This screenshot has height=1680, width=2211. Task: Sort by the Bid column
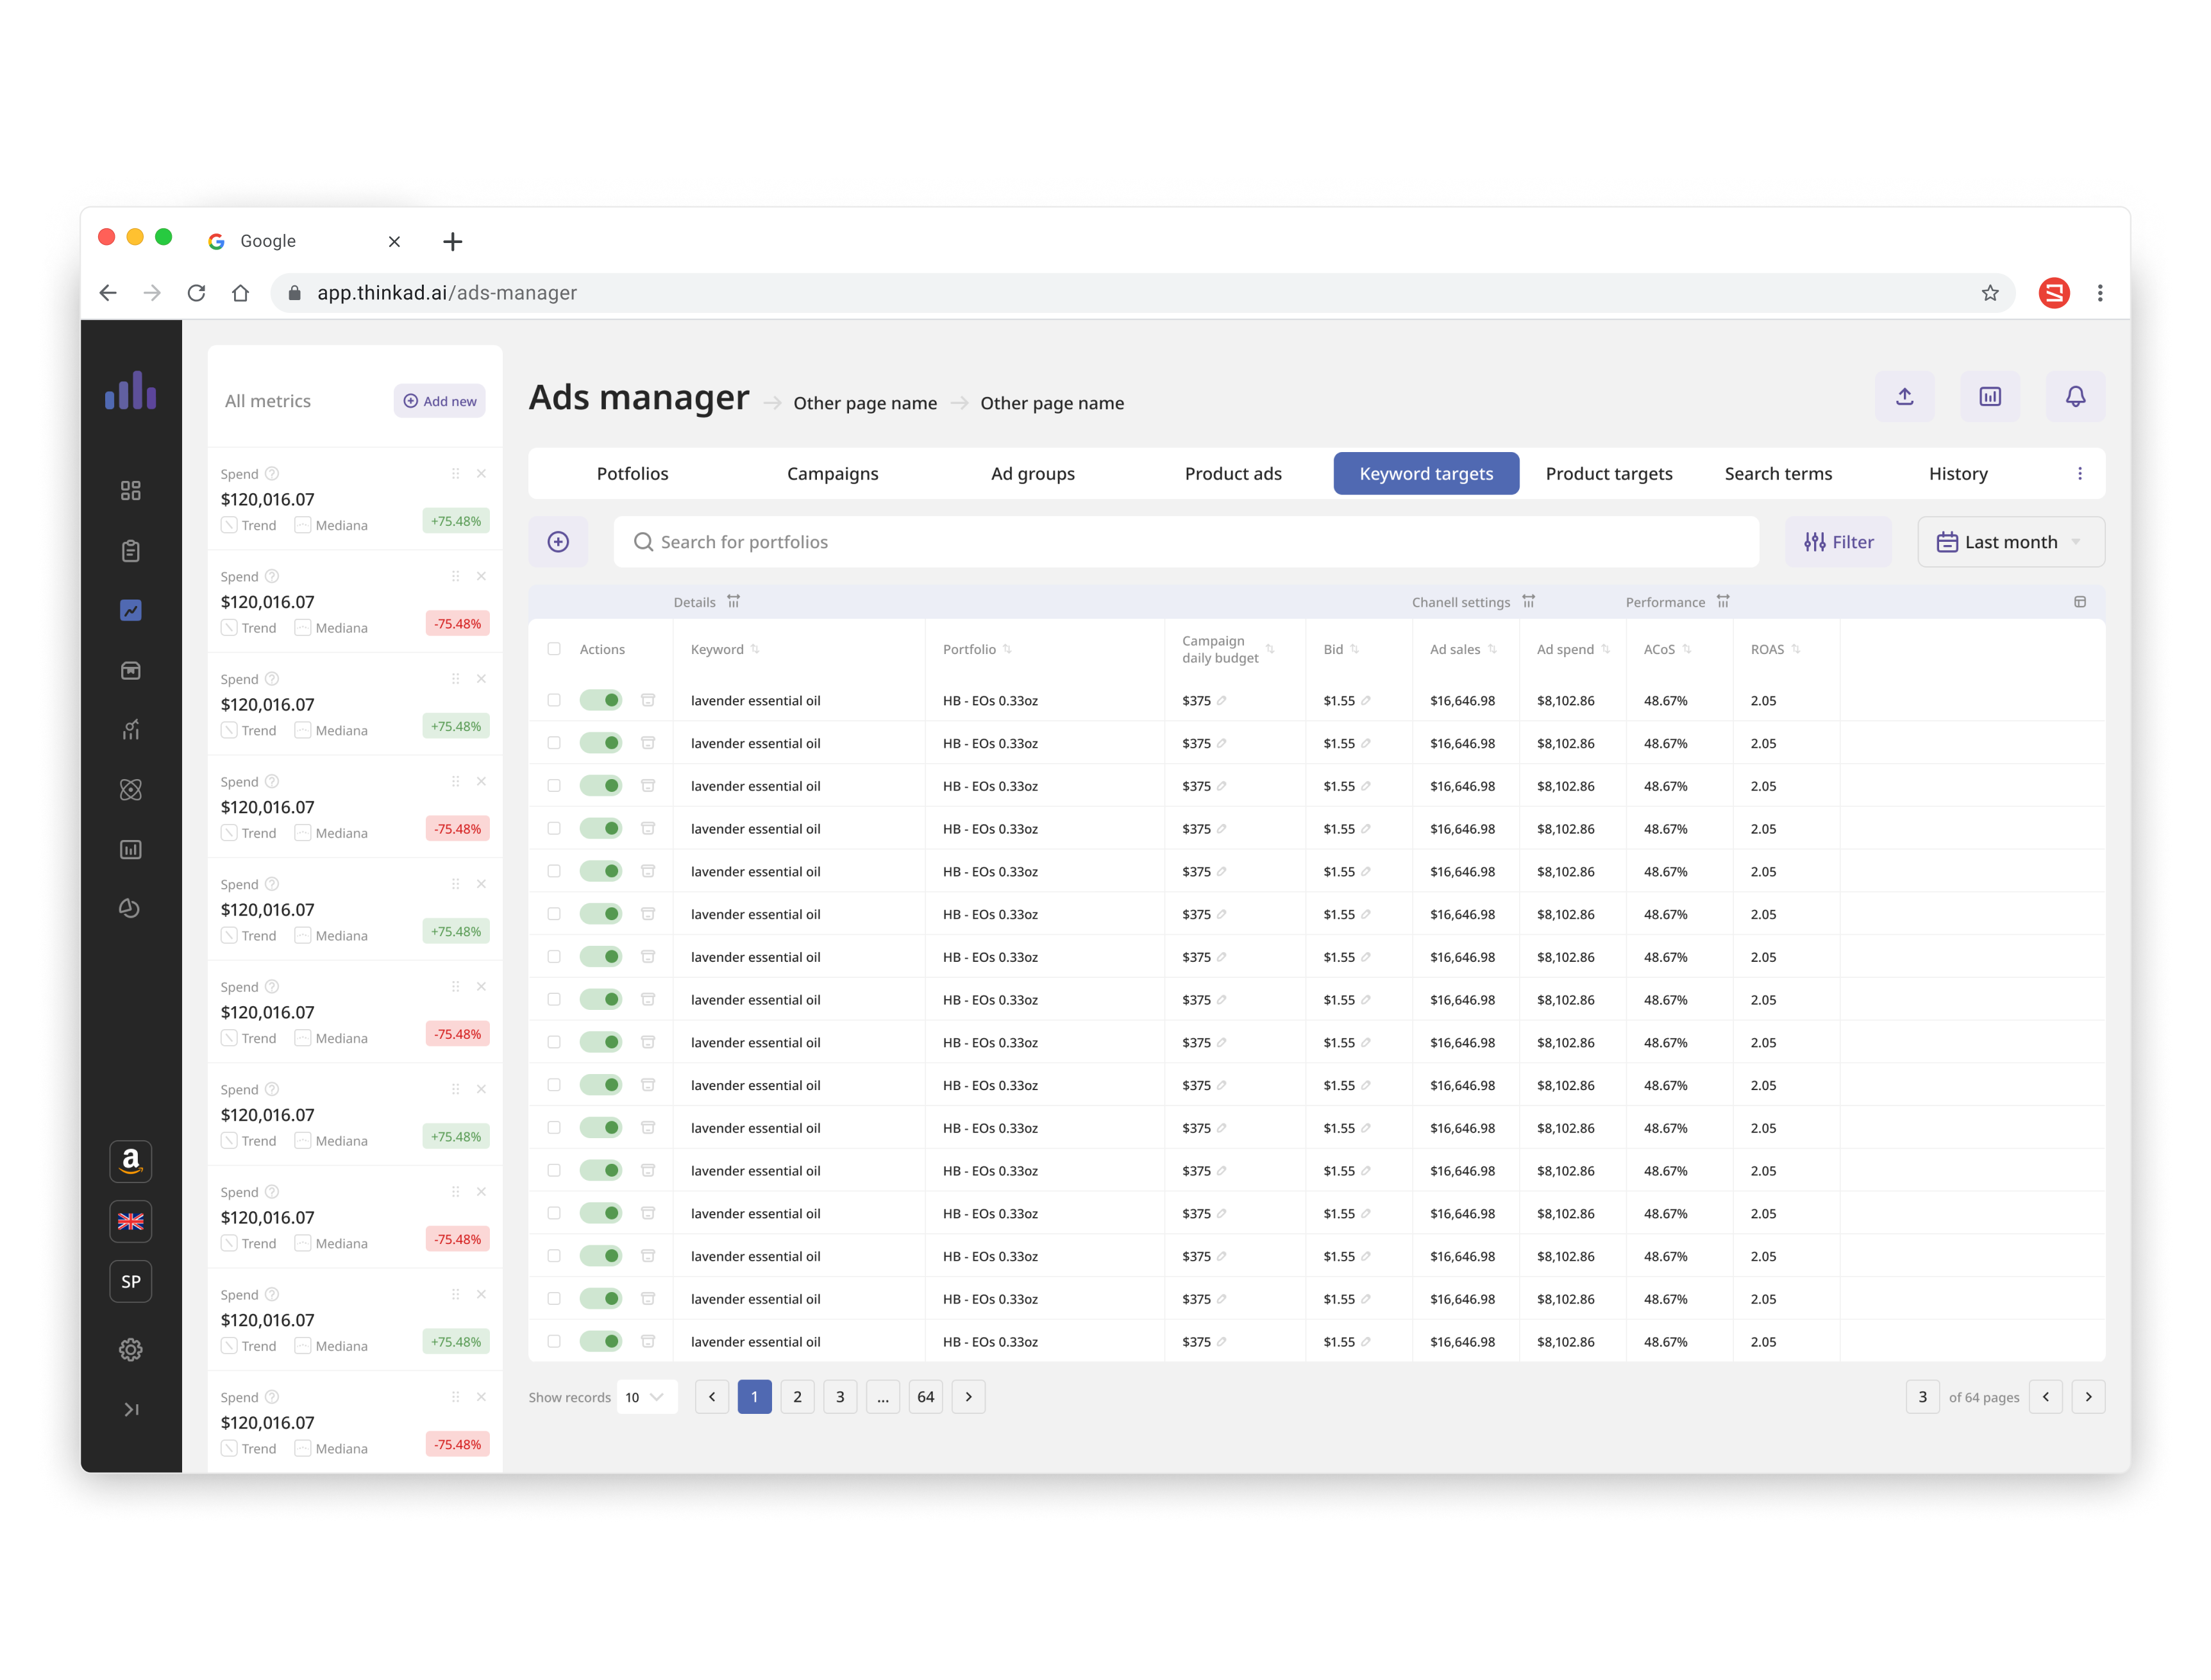click(x=1355, y=649)
